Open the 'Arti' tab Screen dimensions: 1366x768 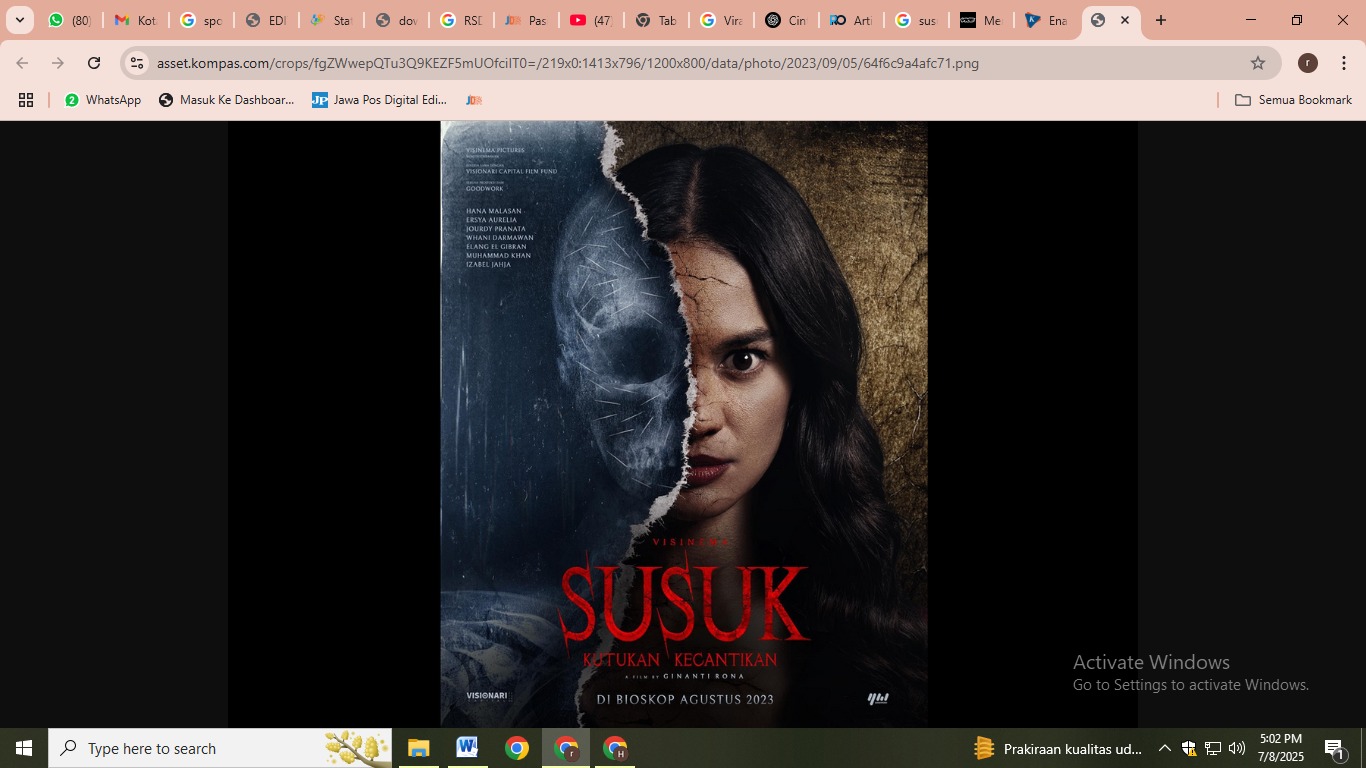pos(851,20)
